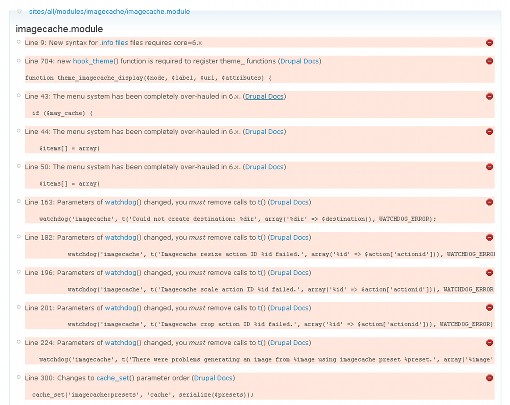The width and height of the screenshot is (510, 405).
Task: Click the red error icon for Line 9
Action: (489, 43)
